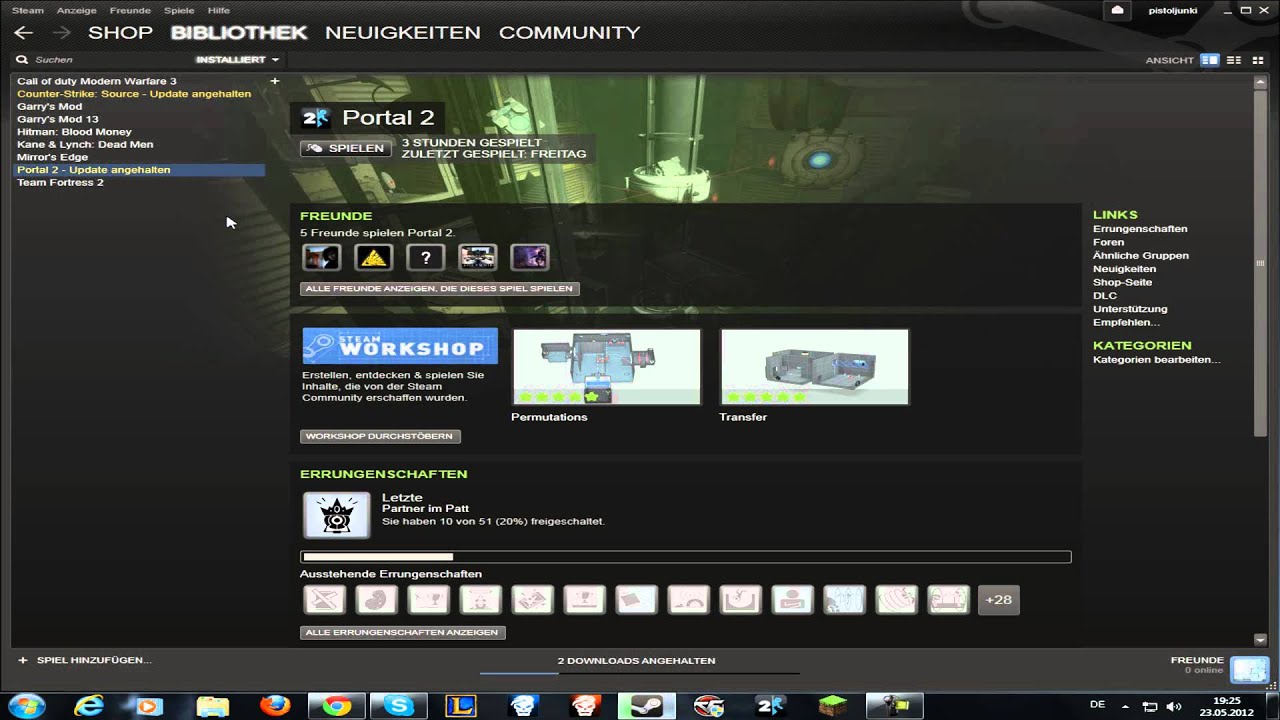This screenshot has width=1280, height=720.
Task: Click Alle Errungenschaften anzeigen button
Action: (402, 632)
